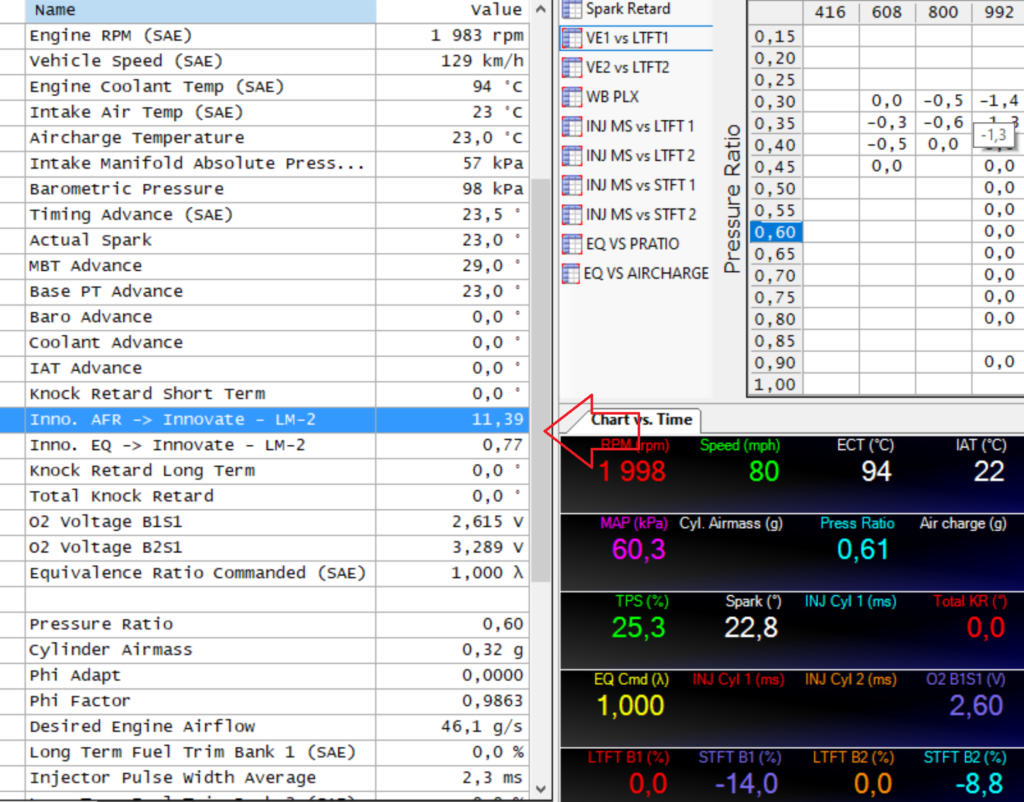Screen dimensions: 1024x802
Task: Click the RPM gauge reading 1 998
Action: pos(634,471)
